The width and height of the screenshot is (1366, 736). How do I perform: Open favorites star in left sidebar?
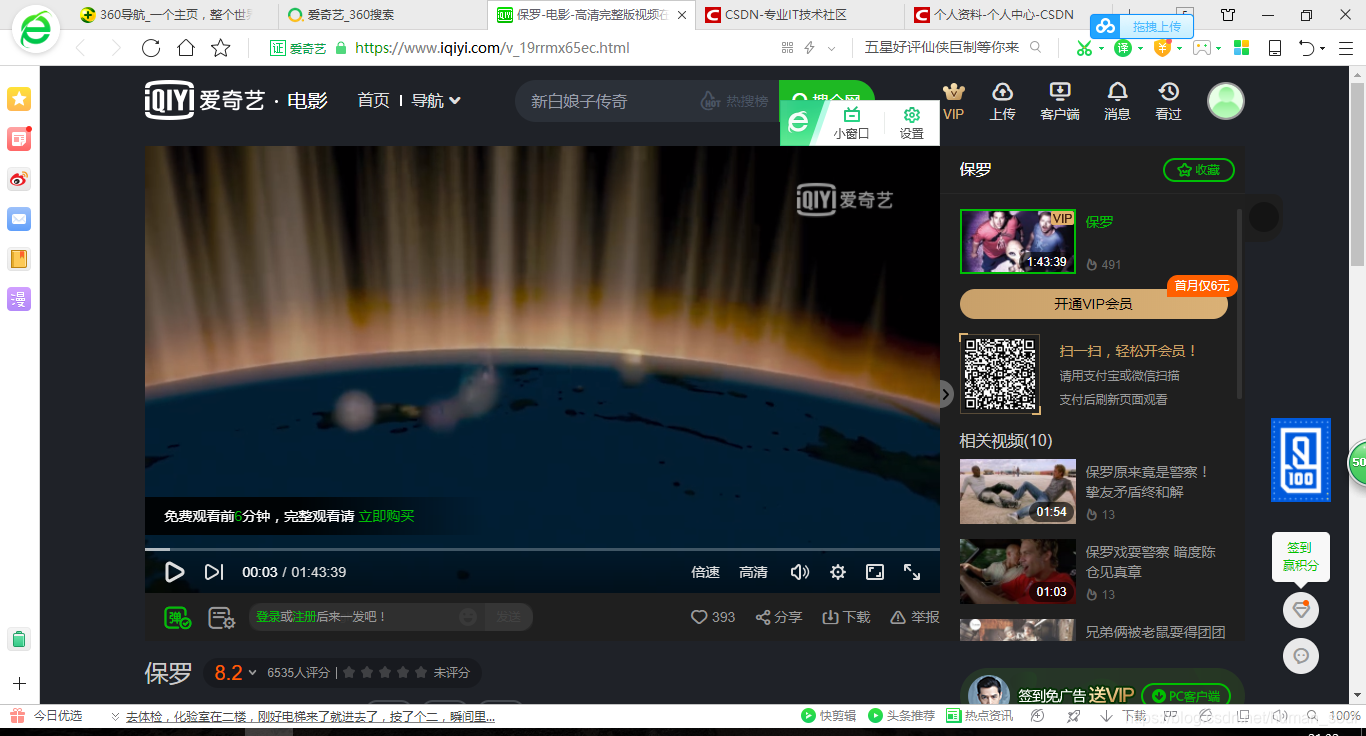click(x=19, y=99)
